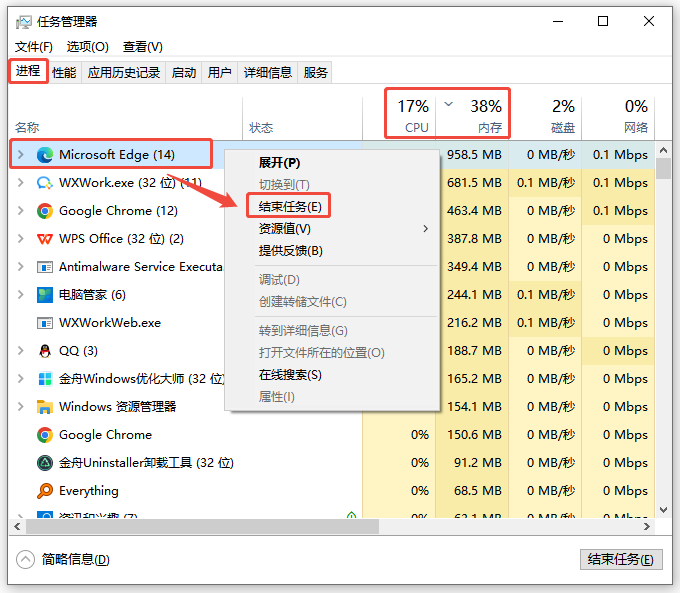Sort by the CPU column header

(x=399, y=116)
